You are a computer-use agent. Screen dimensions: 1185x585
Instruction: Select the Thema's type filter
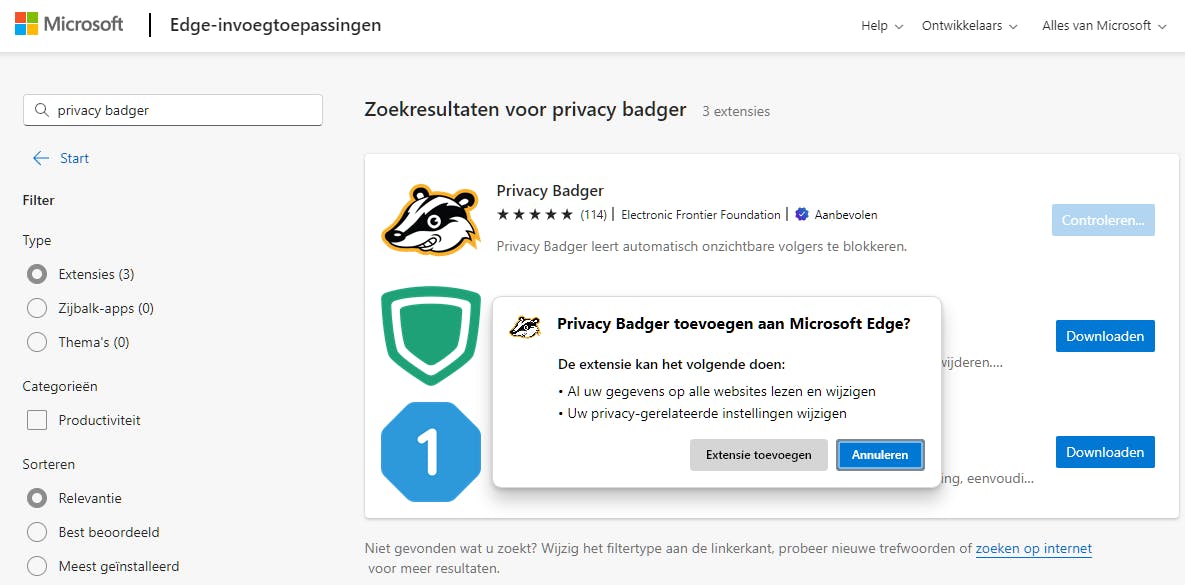coord(37,342)
